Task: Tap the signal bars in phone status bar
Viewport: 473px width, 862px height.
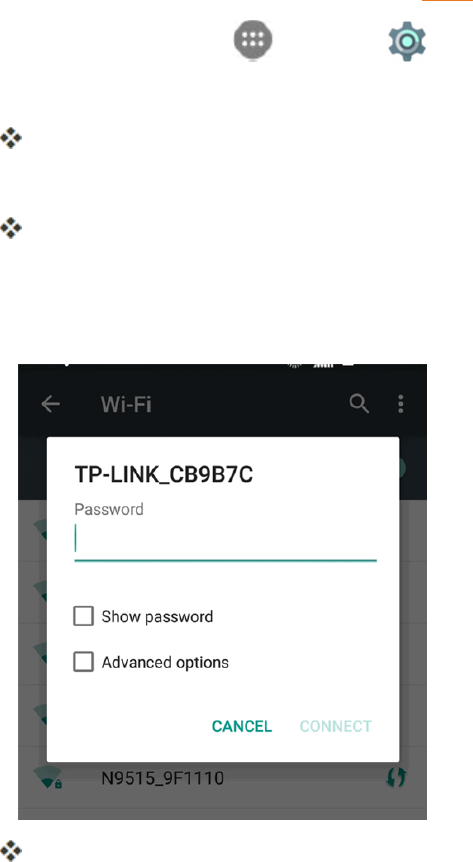Action: [321, 364]
